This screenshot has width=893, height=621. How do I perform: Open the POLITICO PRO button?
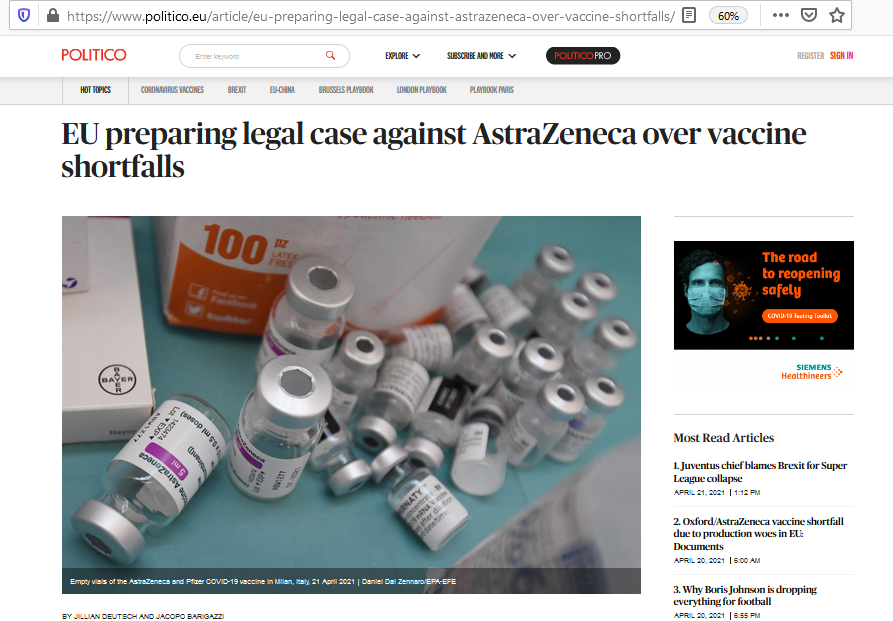click(583, 56)
